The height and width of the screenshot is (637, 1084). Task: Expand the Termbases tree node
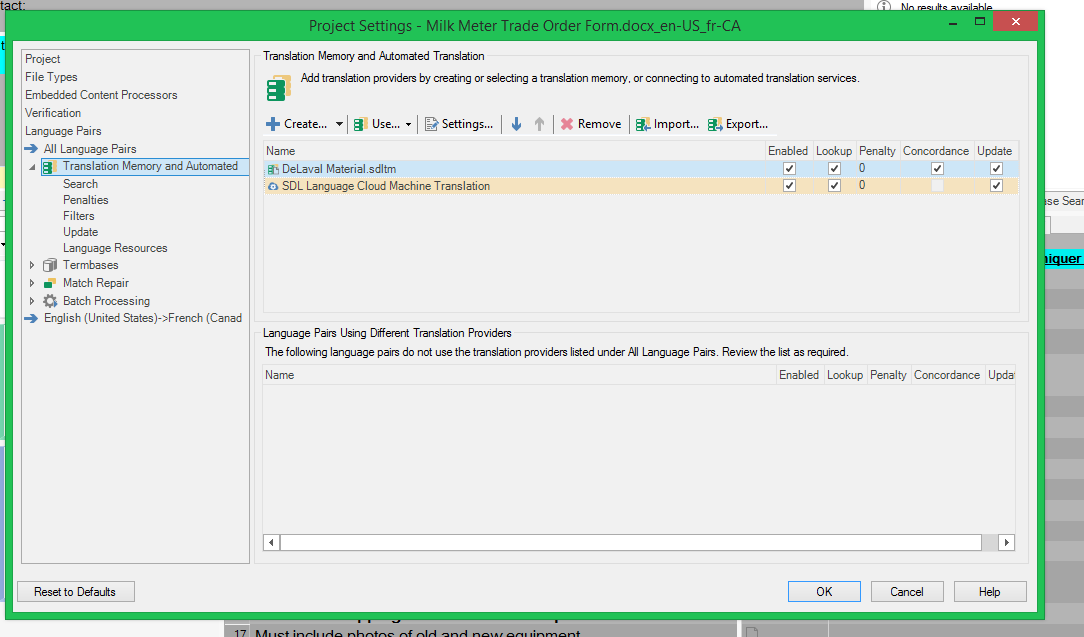[32, 265]
